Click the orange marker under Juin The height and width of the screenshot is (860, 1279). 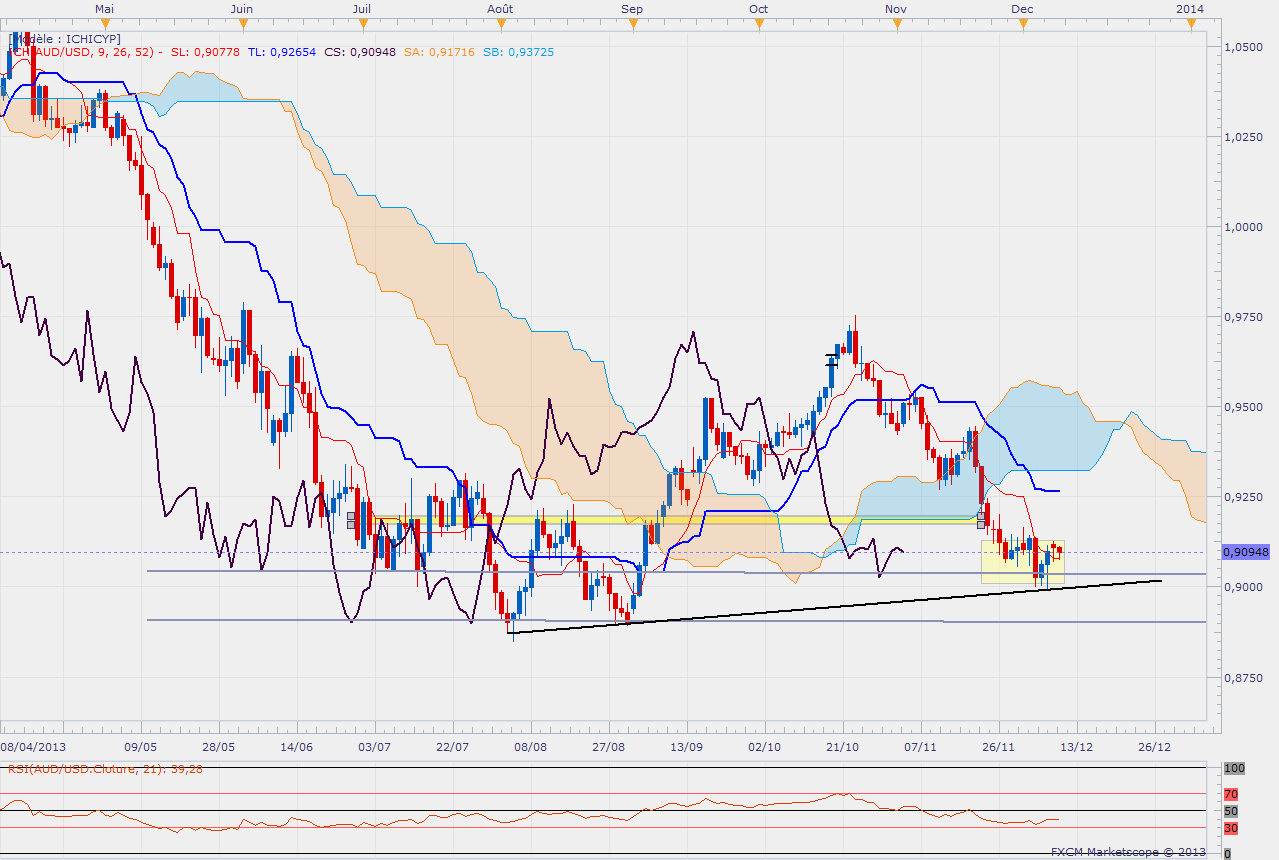(241, 21)
